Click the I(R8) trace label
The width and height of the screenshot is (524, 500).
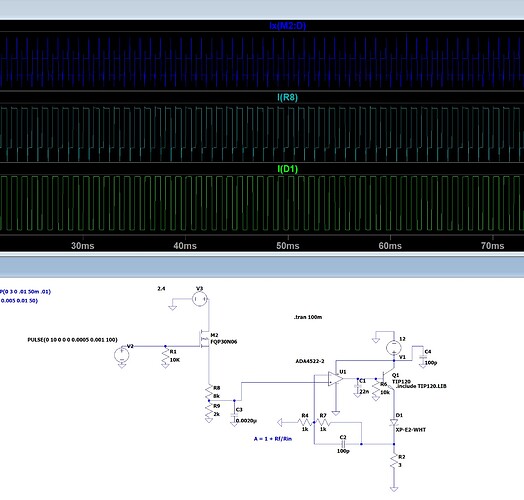[287, 98]
